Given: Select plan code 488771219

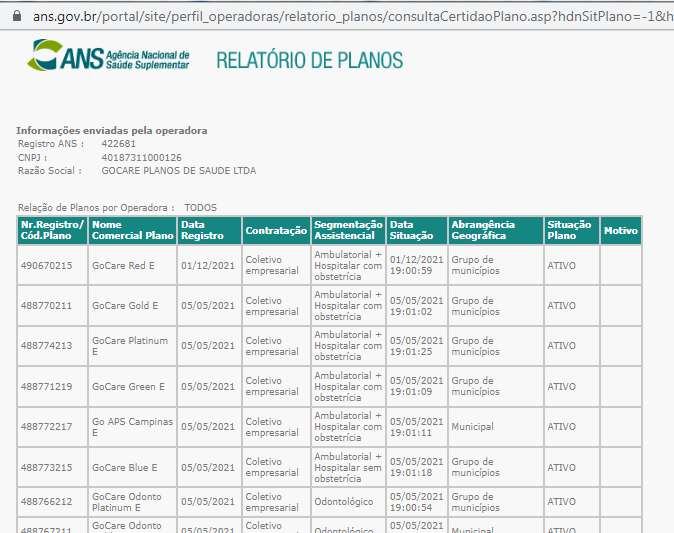Looking at the screenshot, I should point(46,386).
